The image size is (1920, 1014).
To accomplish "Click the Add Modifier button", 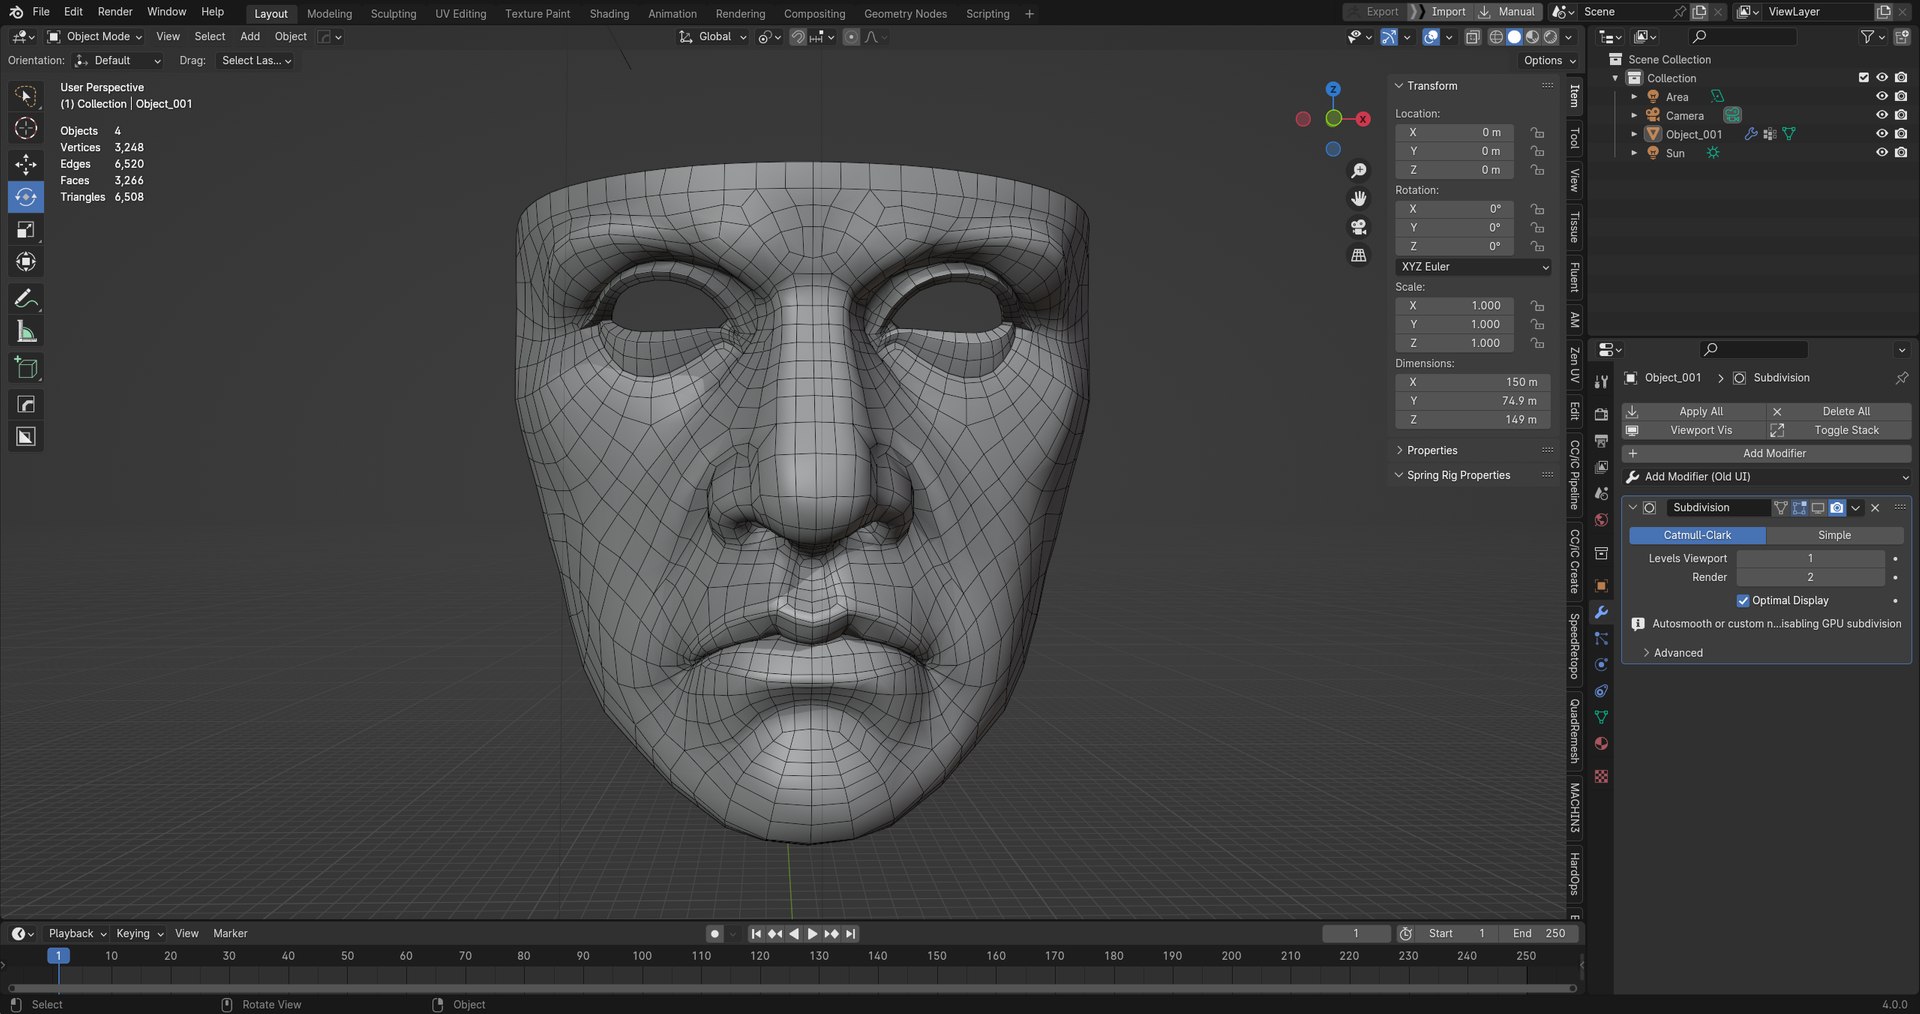I will [x=1766, y=454].
